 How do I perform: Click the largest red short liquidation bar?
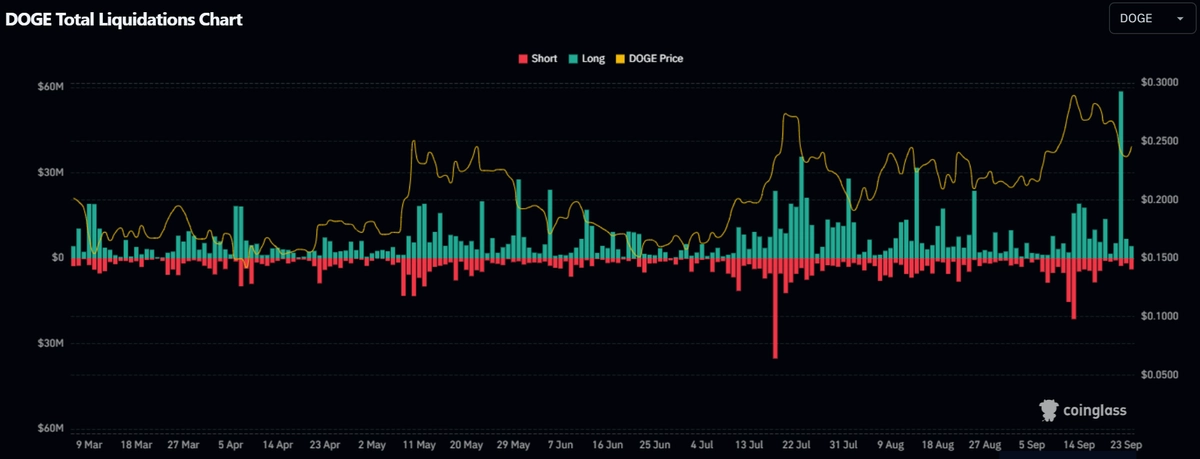[x=775, y=308]
